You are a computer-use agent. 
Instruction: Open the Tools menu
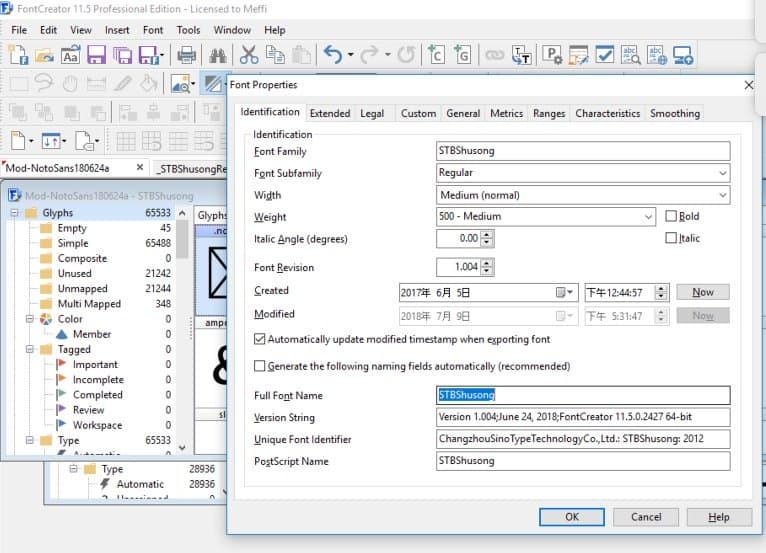(188, 30)
